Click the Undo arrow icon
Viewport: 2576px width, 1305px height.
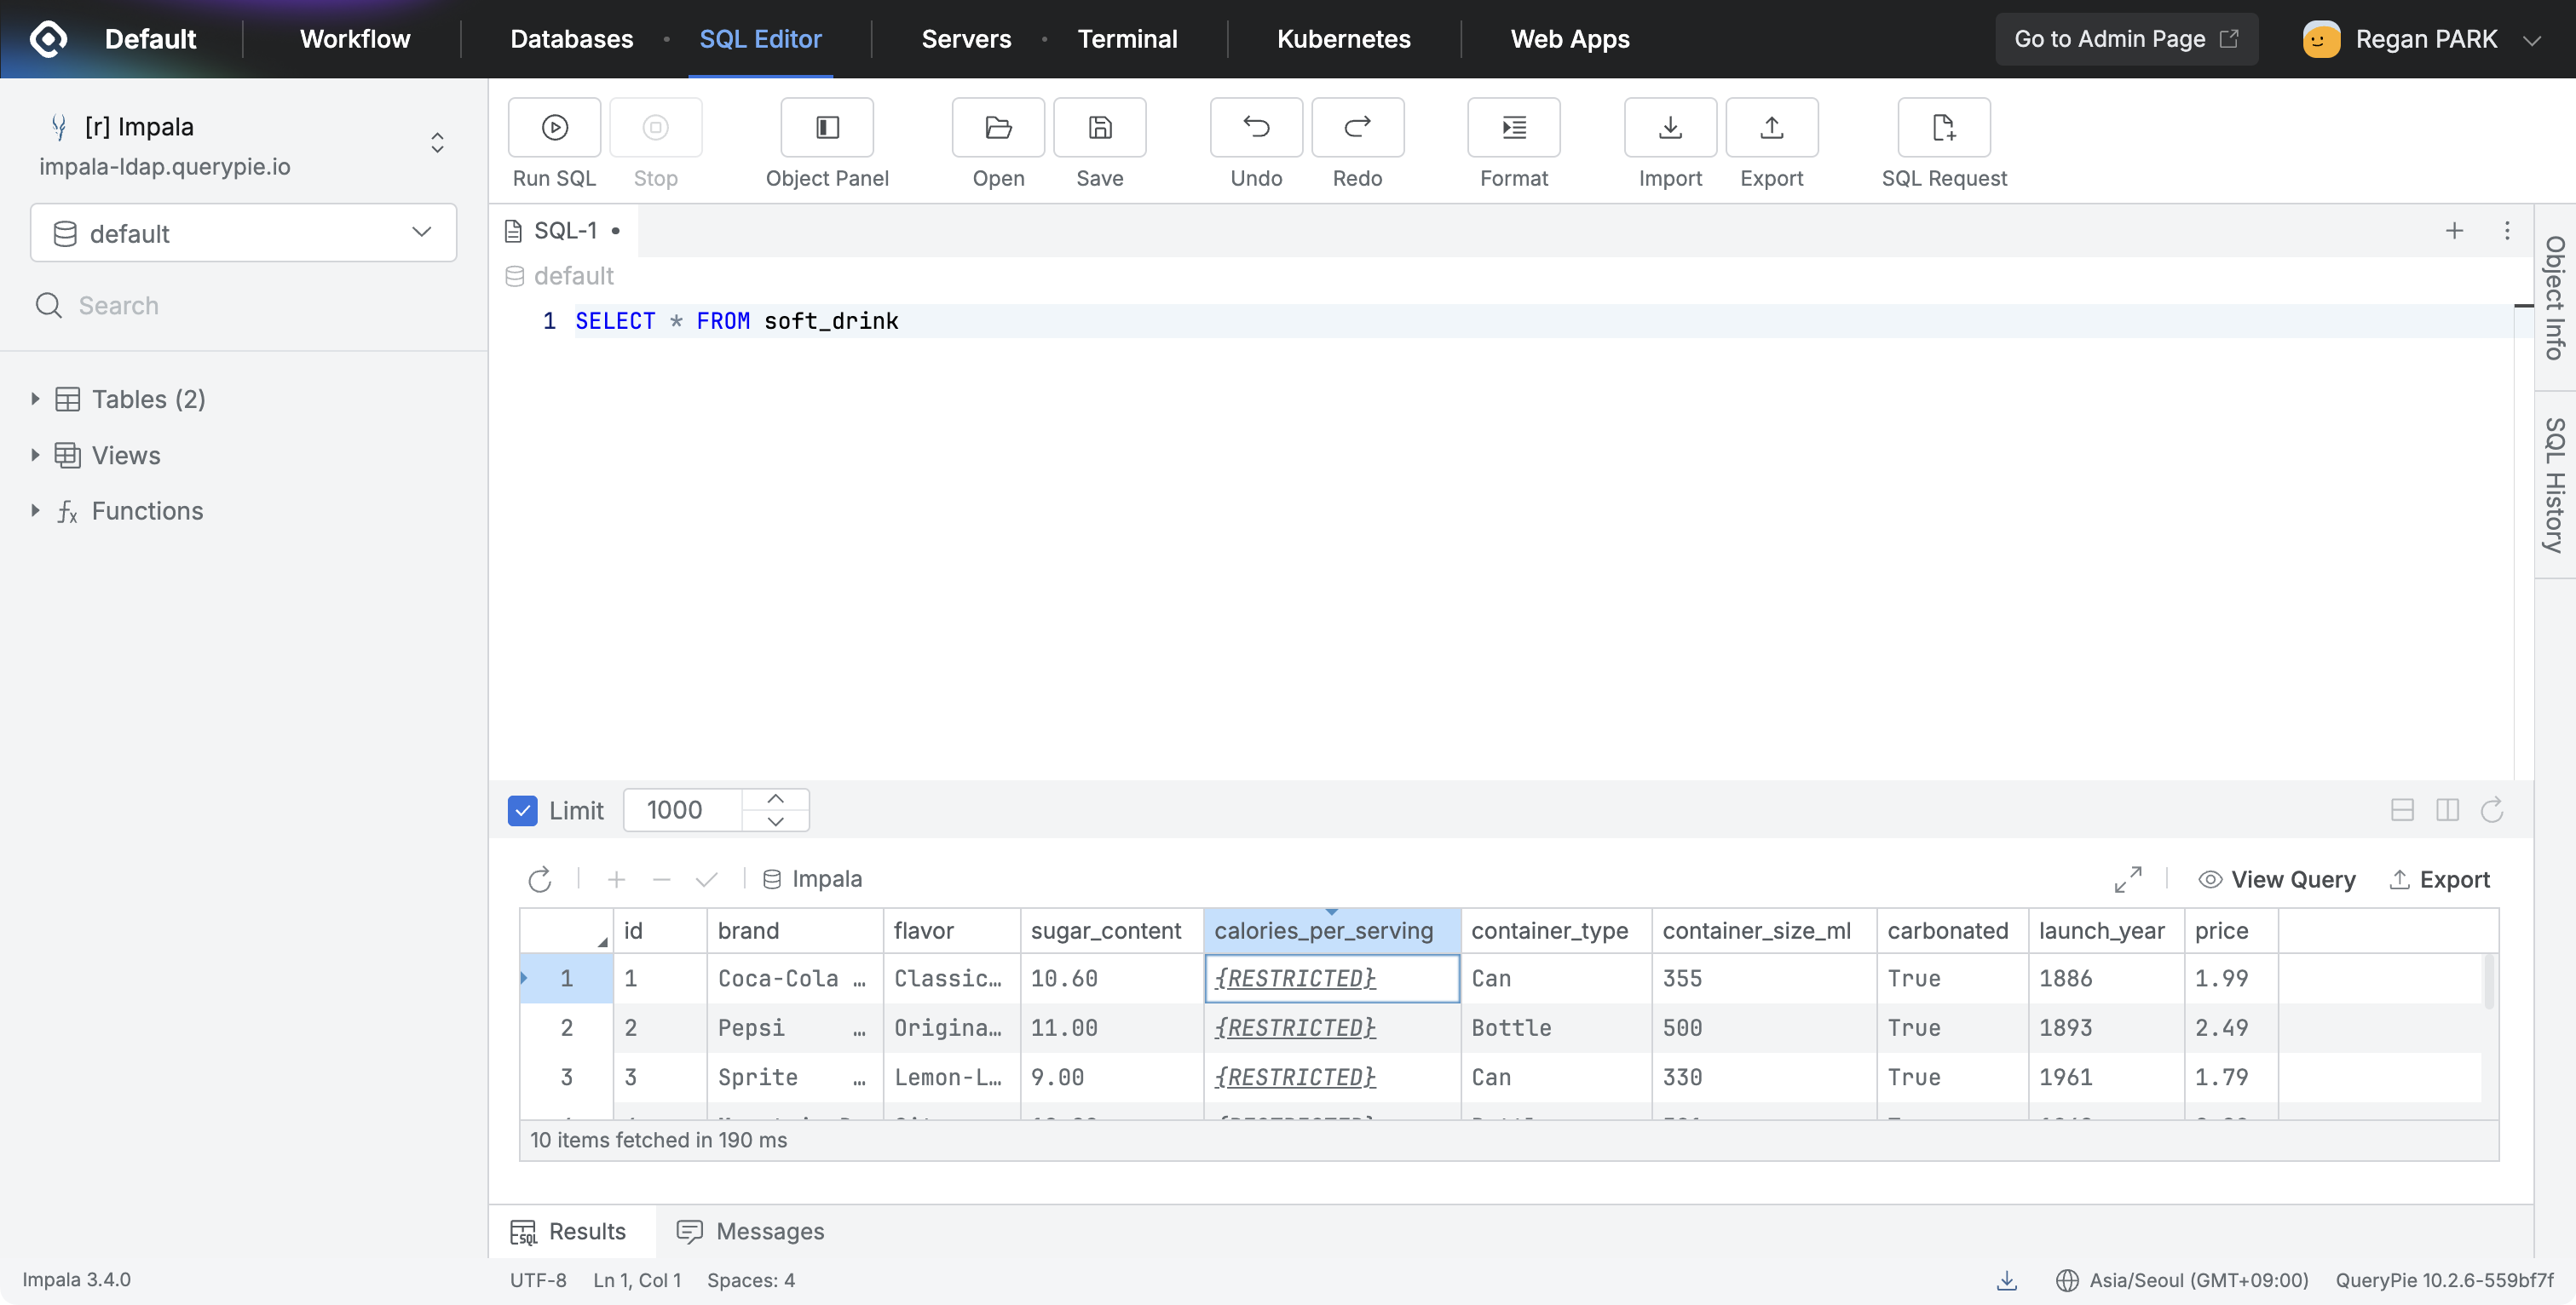point(1255,127)
